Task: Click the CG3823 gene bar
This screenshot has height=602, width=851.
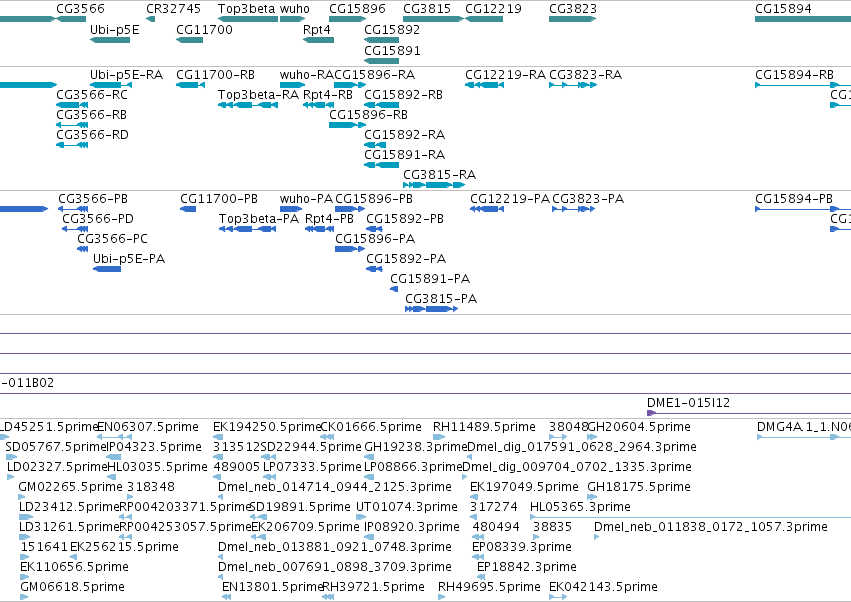Action: [x=573, y=19]
